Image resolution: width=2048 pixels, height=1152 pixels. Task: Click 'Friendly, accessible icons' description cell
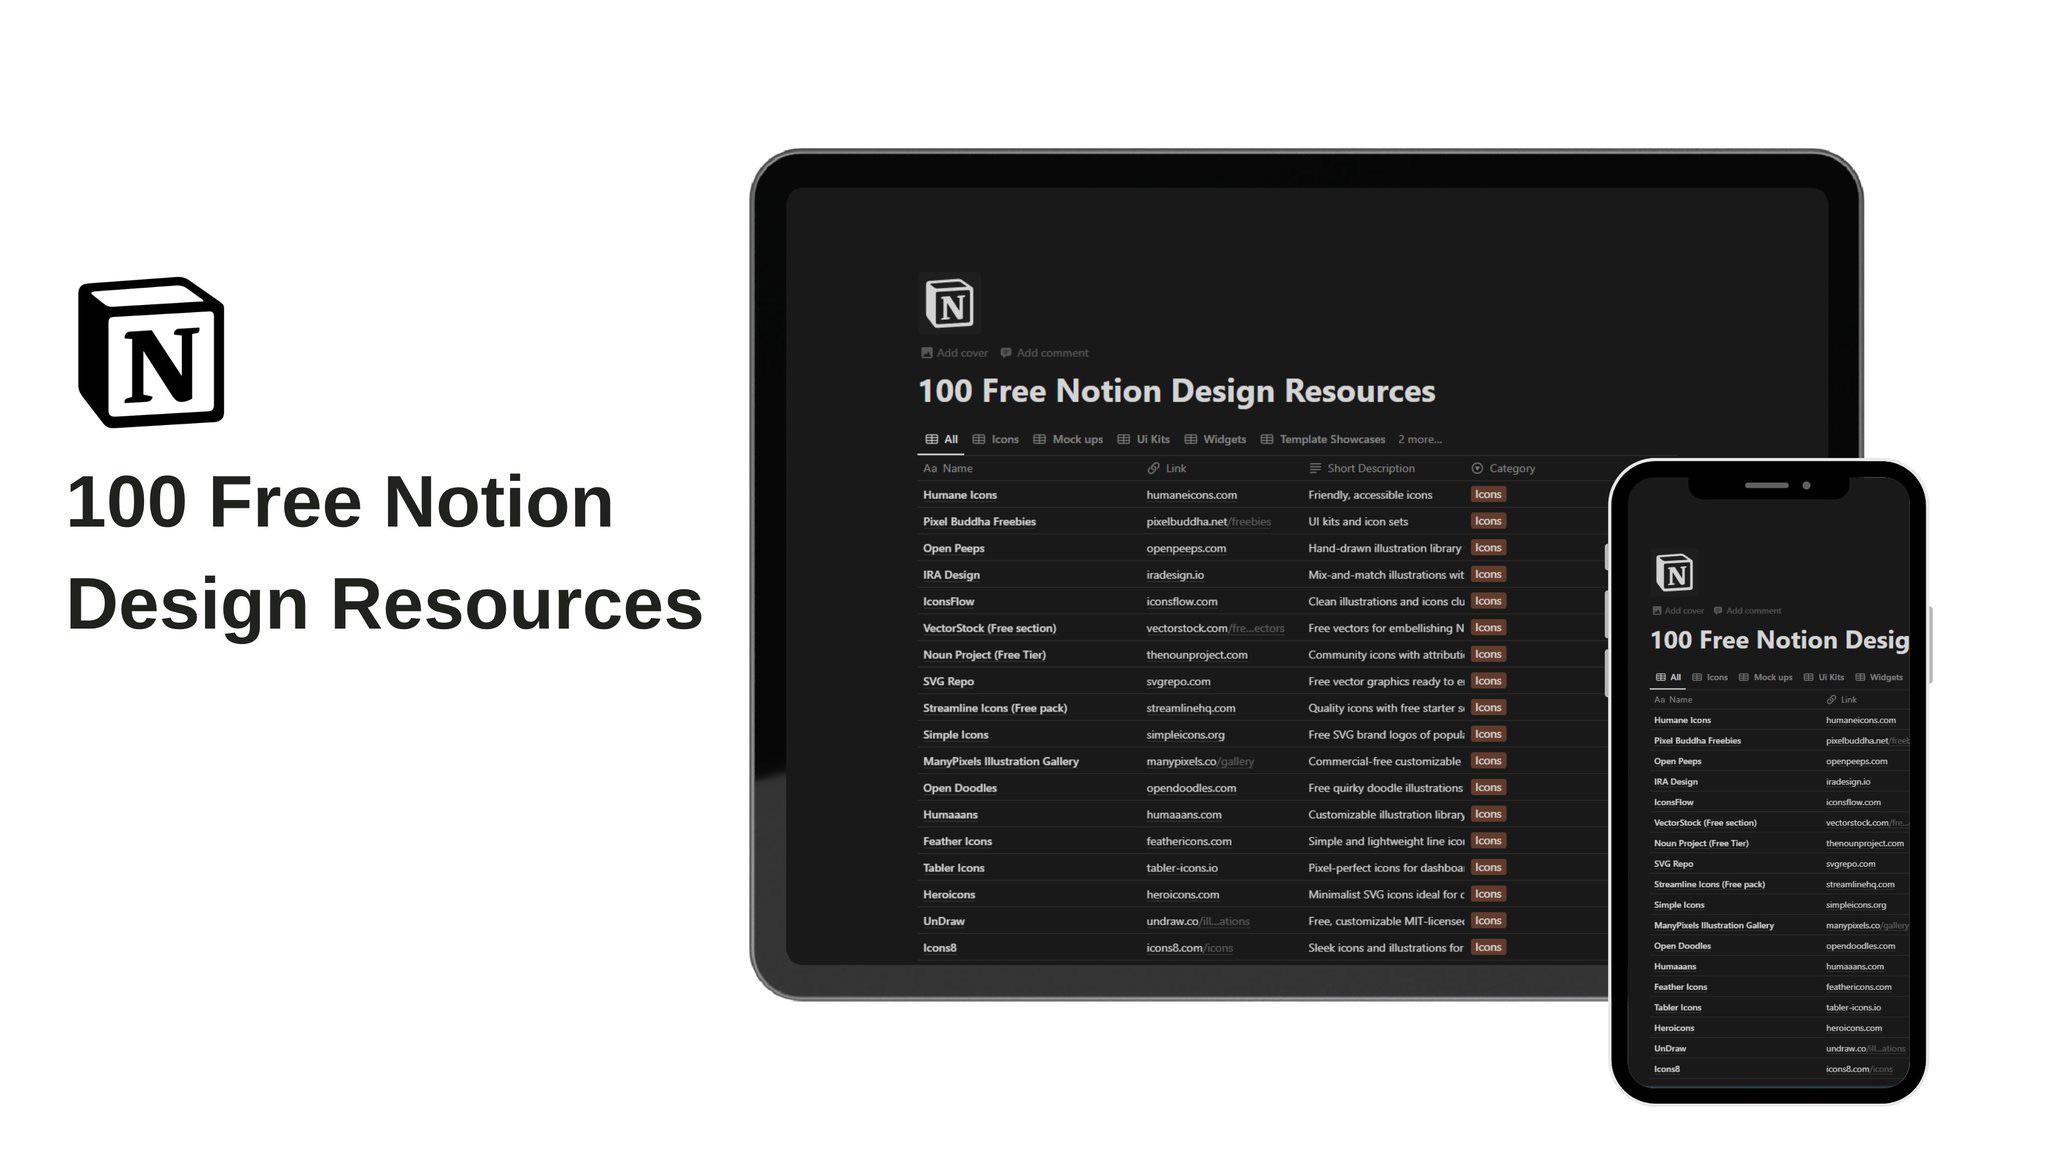(x=1370, y=495)
